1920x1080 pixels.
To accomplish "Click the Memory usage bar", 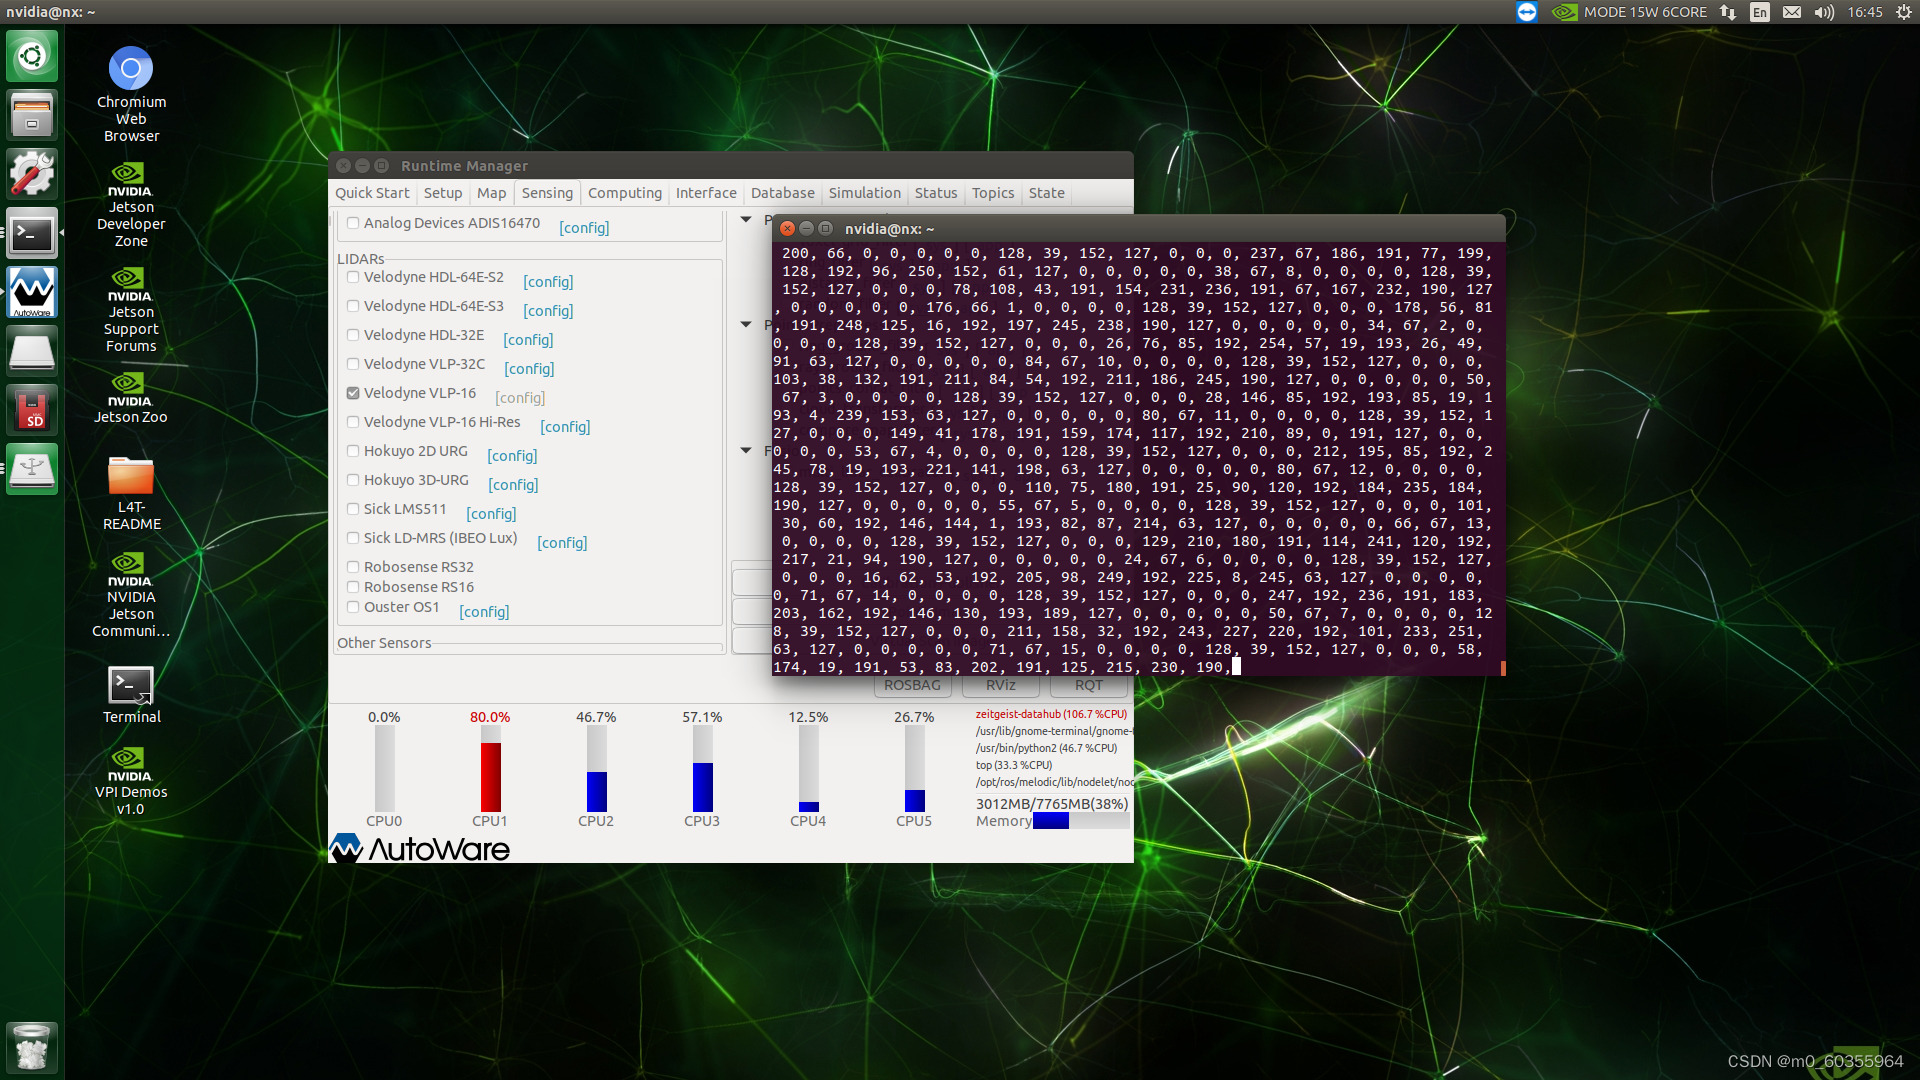I will (x=1081, y=821).
